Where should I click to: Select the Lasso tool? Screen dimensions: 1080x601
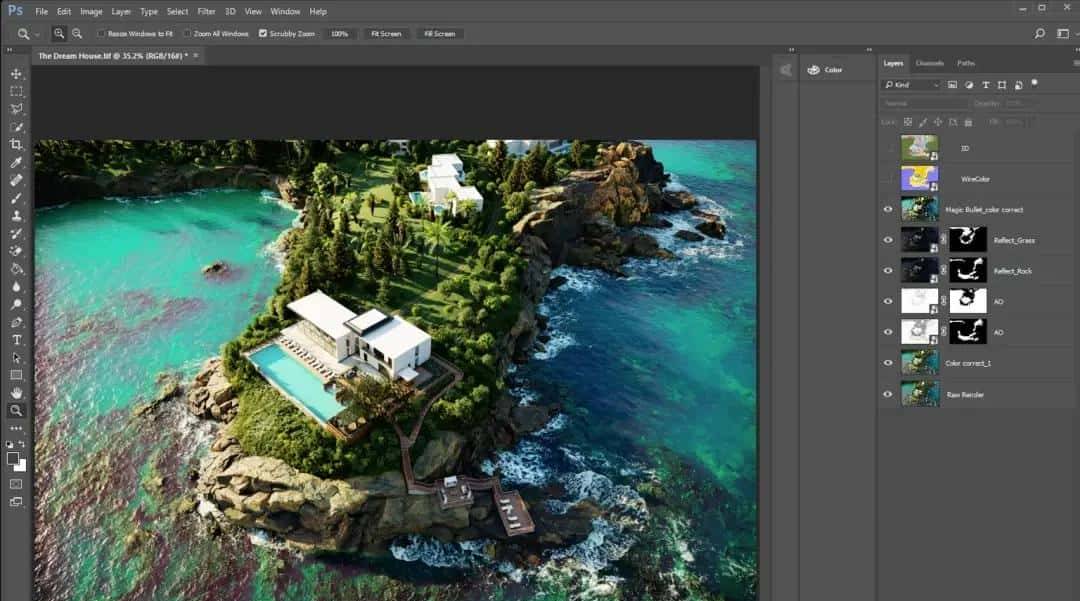[15, 108]
